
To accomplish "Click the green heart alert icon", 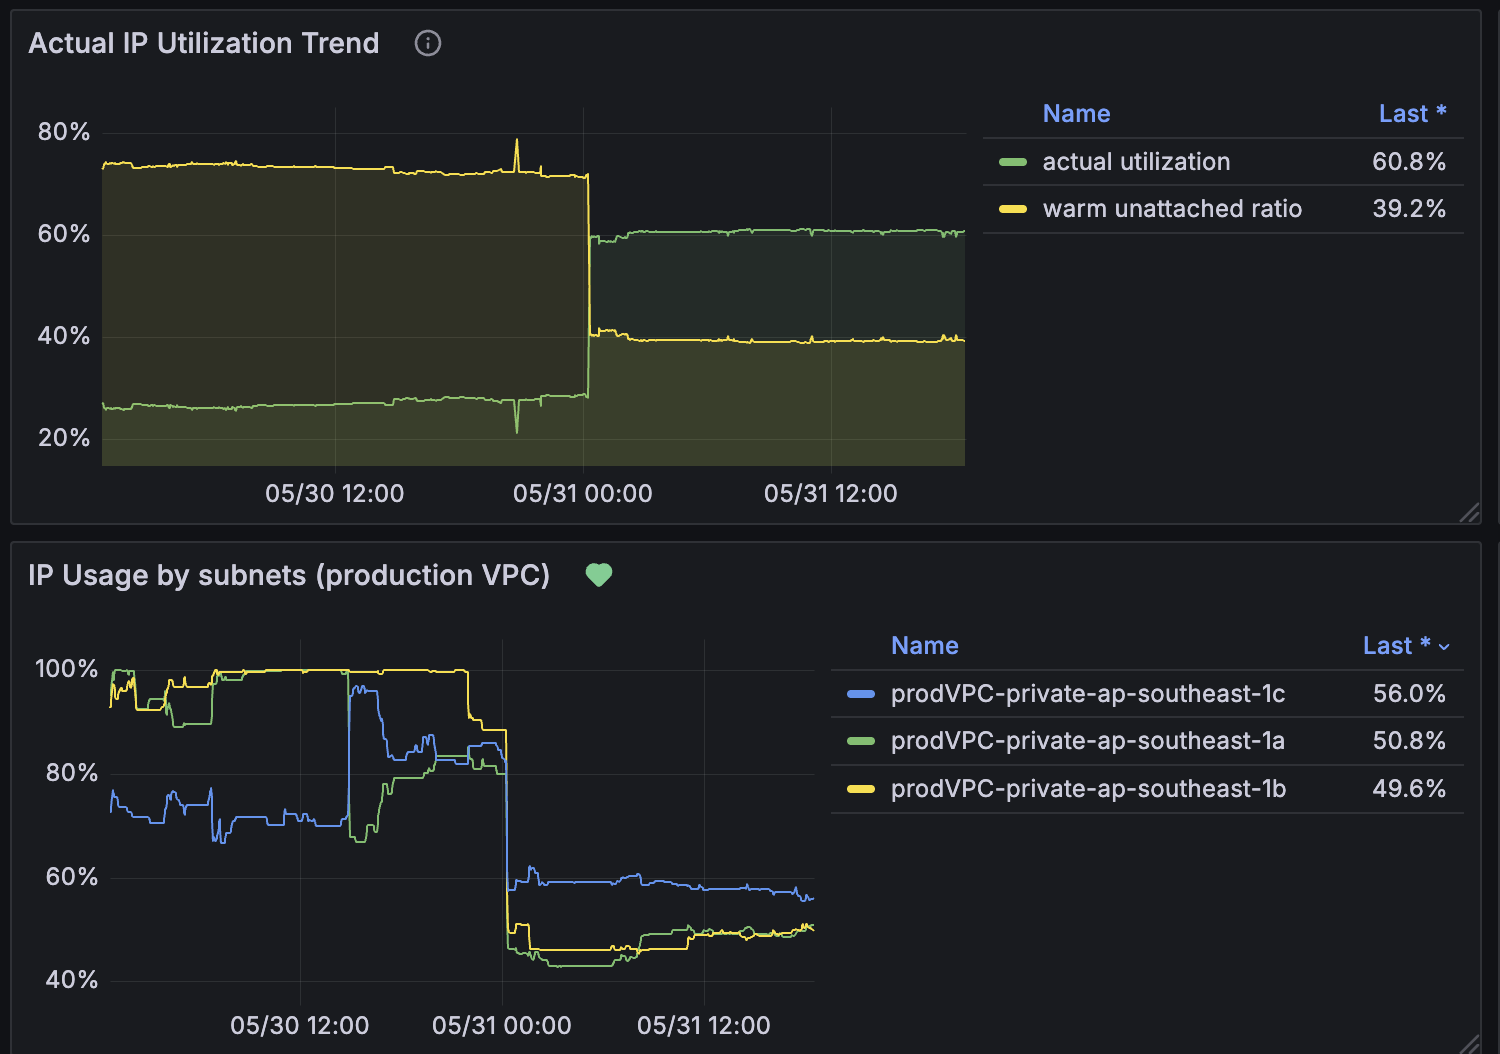I will 599,575.
